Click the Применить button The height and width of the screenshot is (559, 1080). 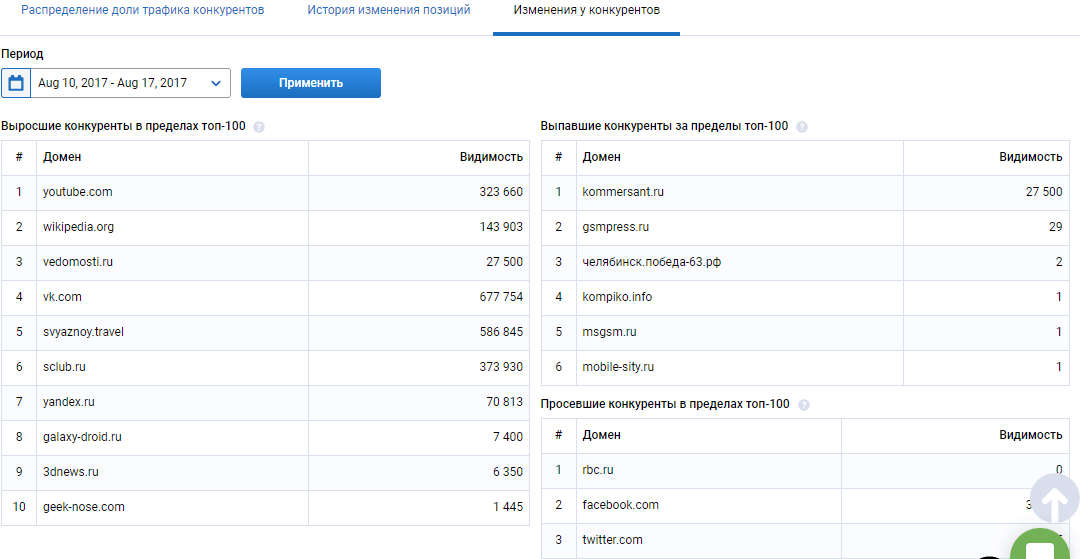pyautogui.click(x=311, y=83)
